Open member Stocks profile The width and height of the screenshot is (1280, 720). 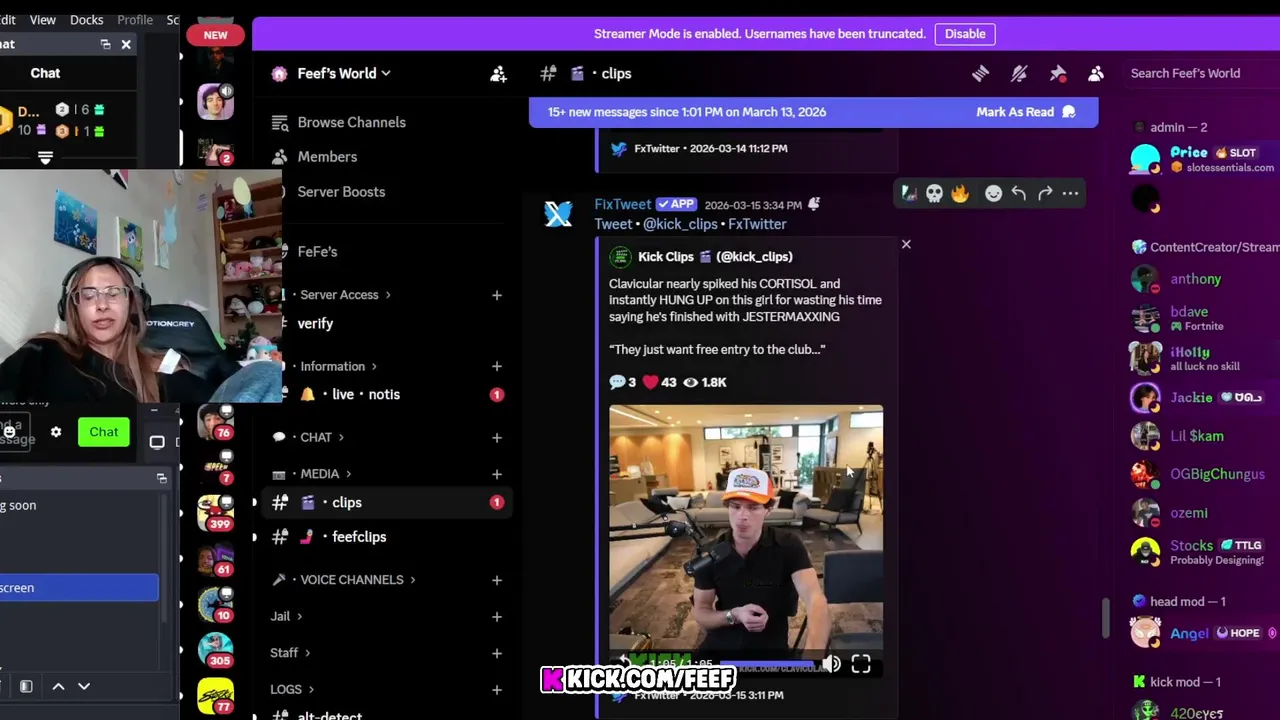click(1202, 552)
